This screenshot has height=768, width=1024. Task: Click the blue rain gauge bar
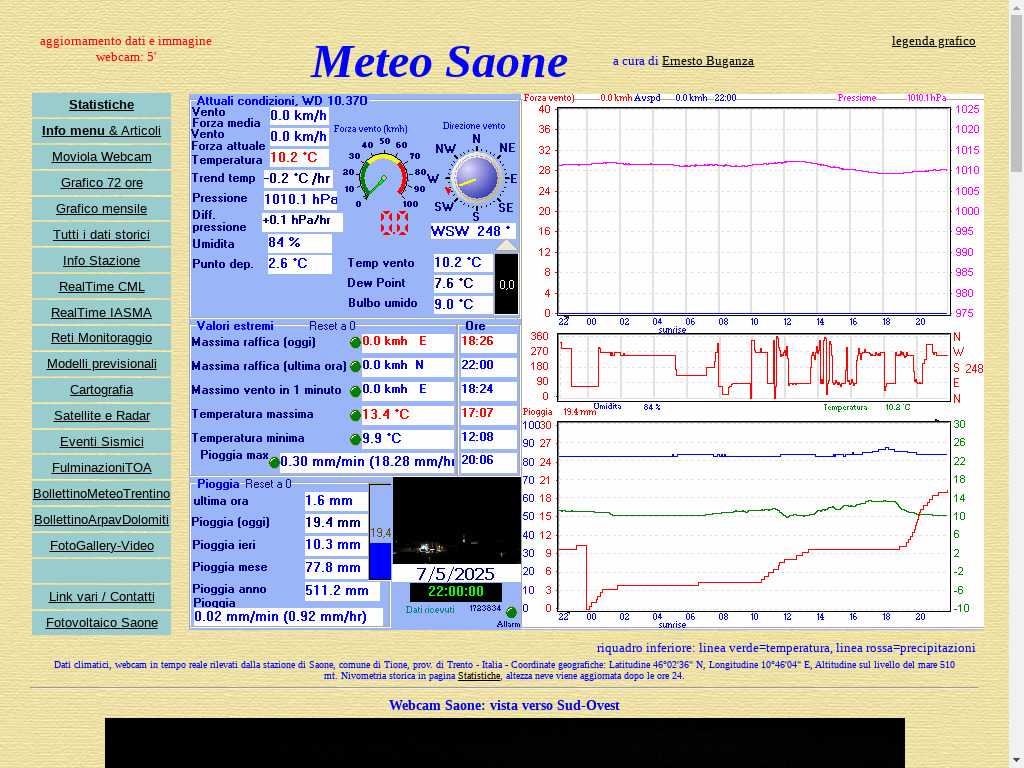point(380,532)
